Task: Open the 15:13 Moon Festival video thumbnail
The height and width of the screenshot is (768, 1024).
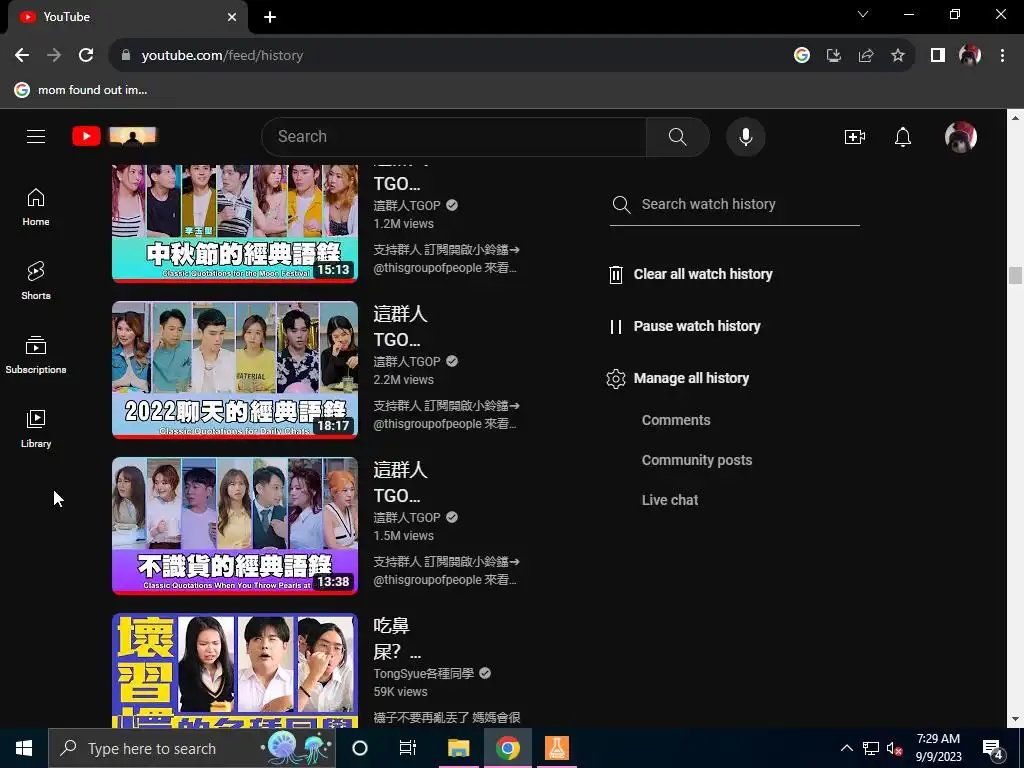Action: [235, 223]
